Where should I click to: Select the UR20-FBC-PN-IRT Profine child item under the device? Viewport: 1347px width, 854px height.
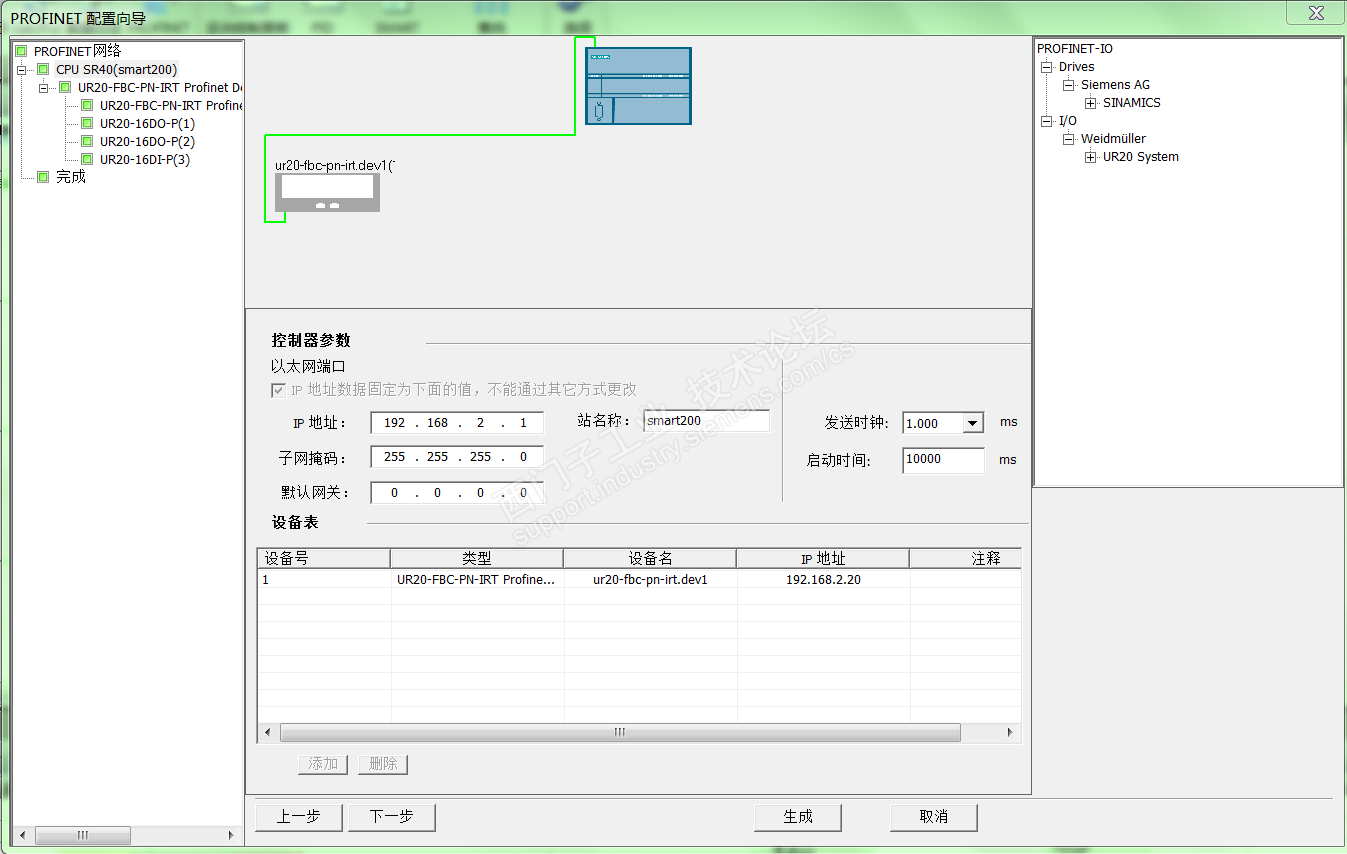171,105
